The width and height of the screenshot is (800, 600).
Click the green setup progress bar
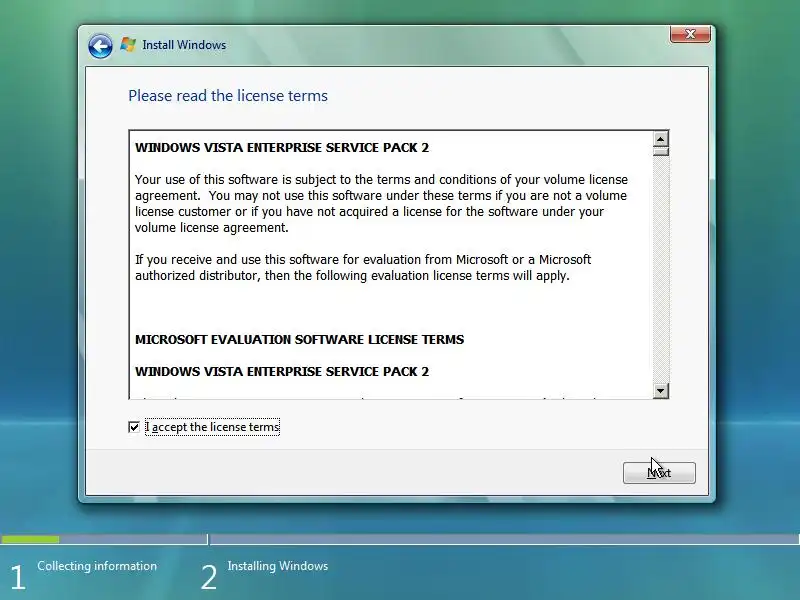coord(30,539)
